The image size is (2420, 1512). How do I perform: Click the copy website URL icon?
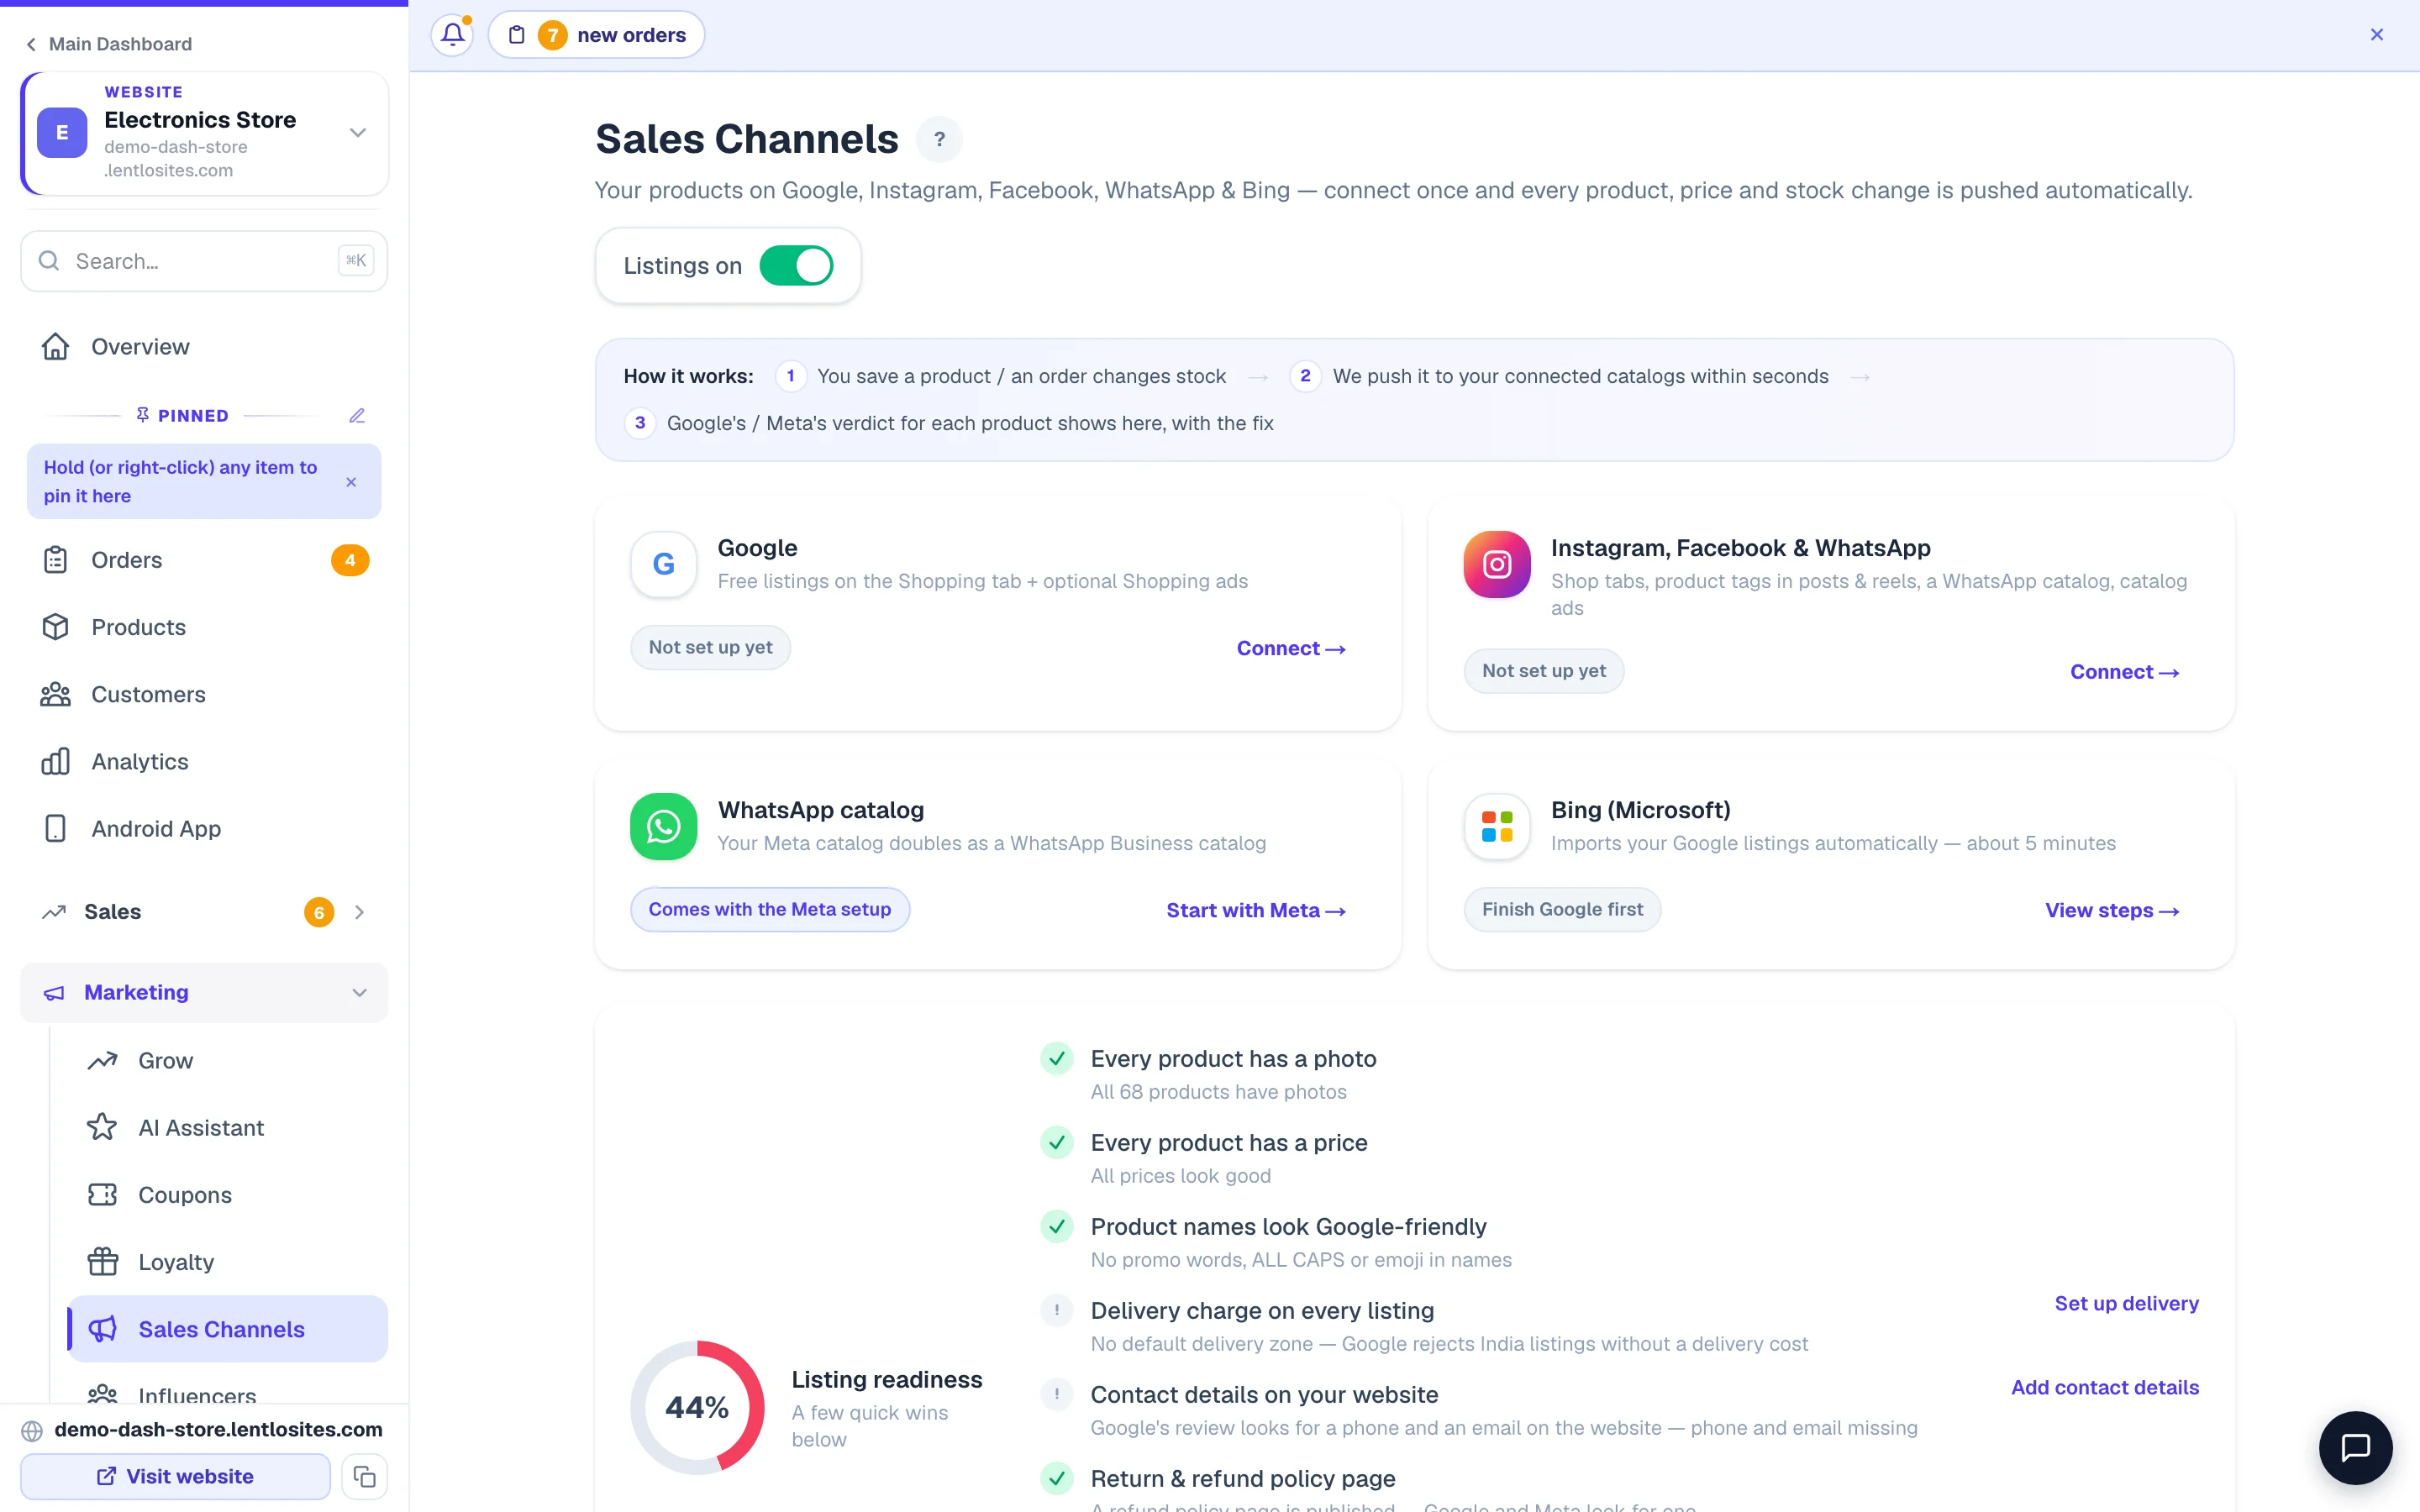tap(364, 1476)
